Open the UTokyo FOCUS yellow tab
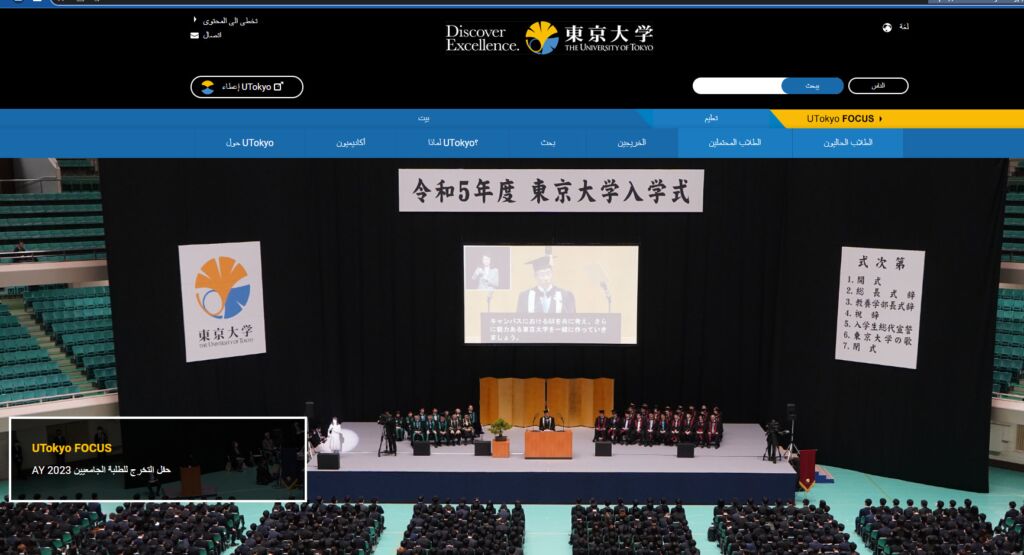This screenshot has width=1024, height=555. coord(840,119)
